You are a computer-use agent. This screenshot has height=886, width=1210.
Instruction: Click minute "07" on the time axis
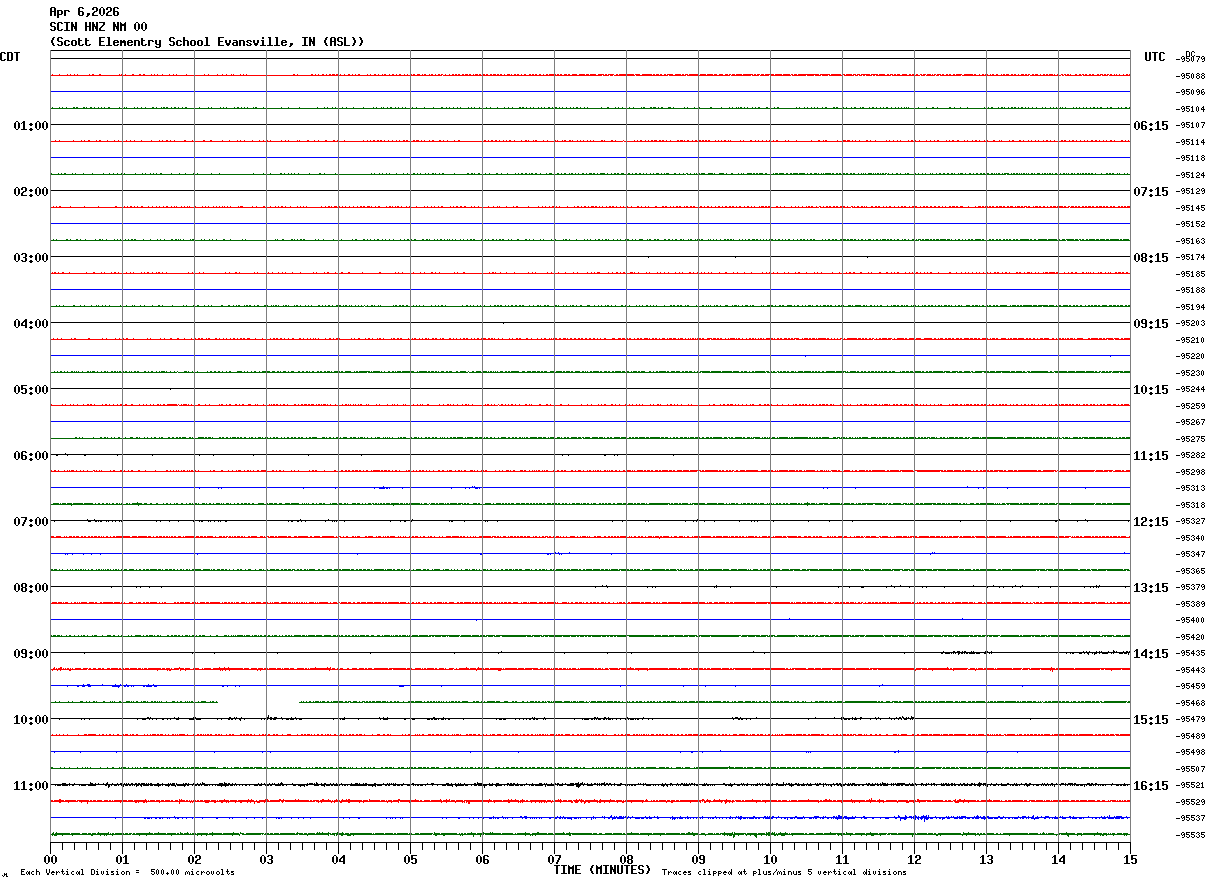coord(554,860)
